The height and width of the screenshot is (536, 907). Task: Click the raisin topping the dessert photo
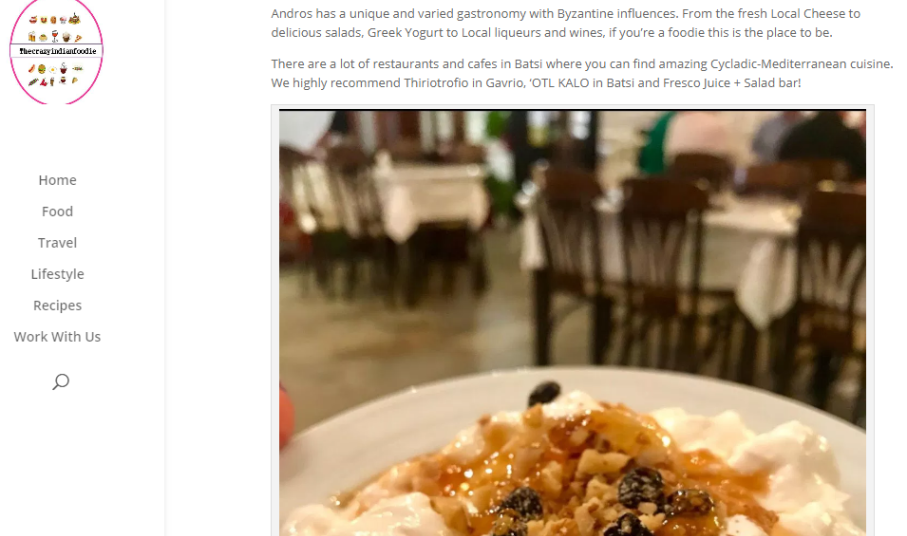tap(544, 393)
